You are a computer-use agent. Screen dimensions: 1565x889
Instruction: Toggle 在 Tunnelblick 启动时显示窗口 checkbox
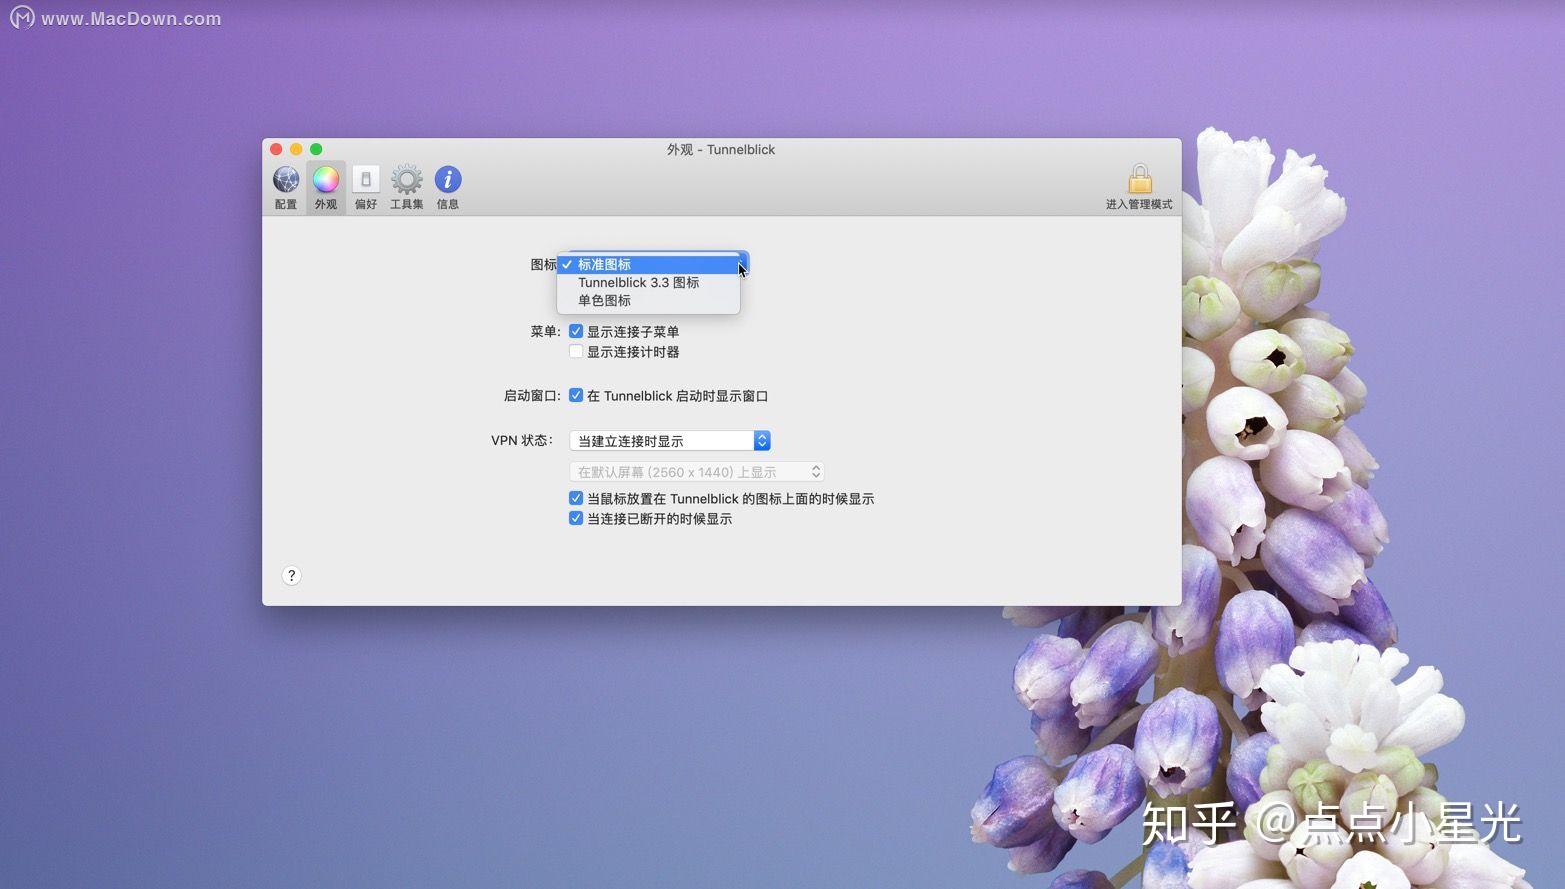click(x=576, y=395)
